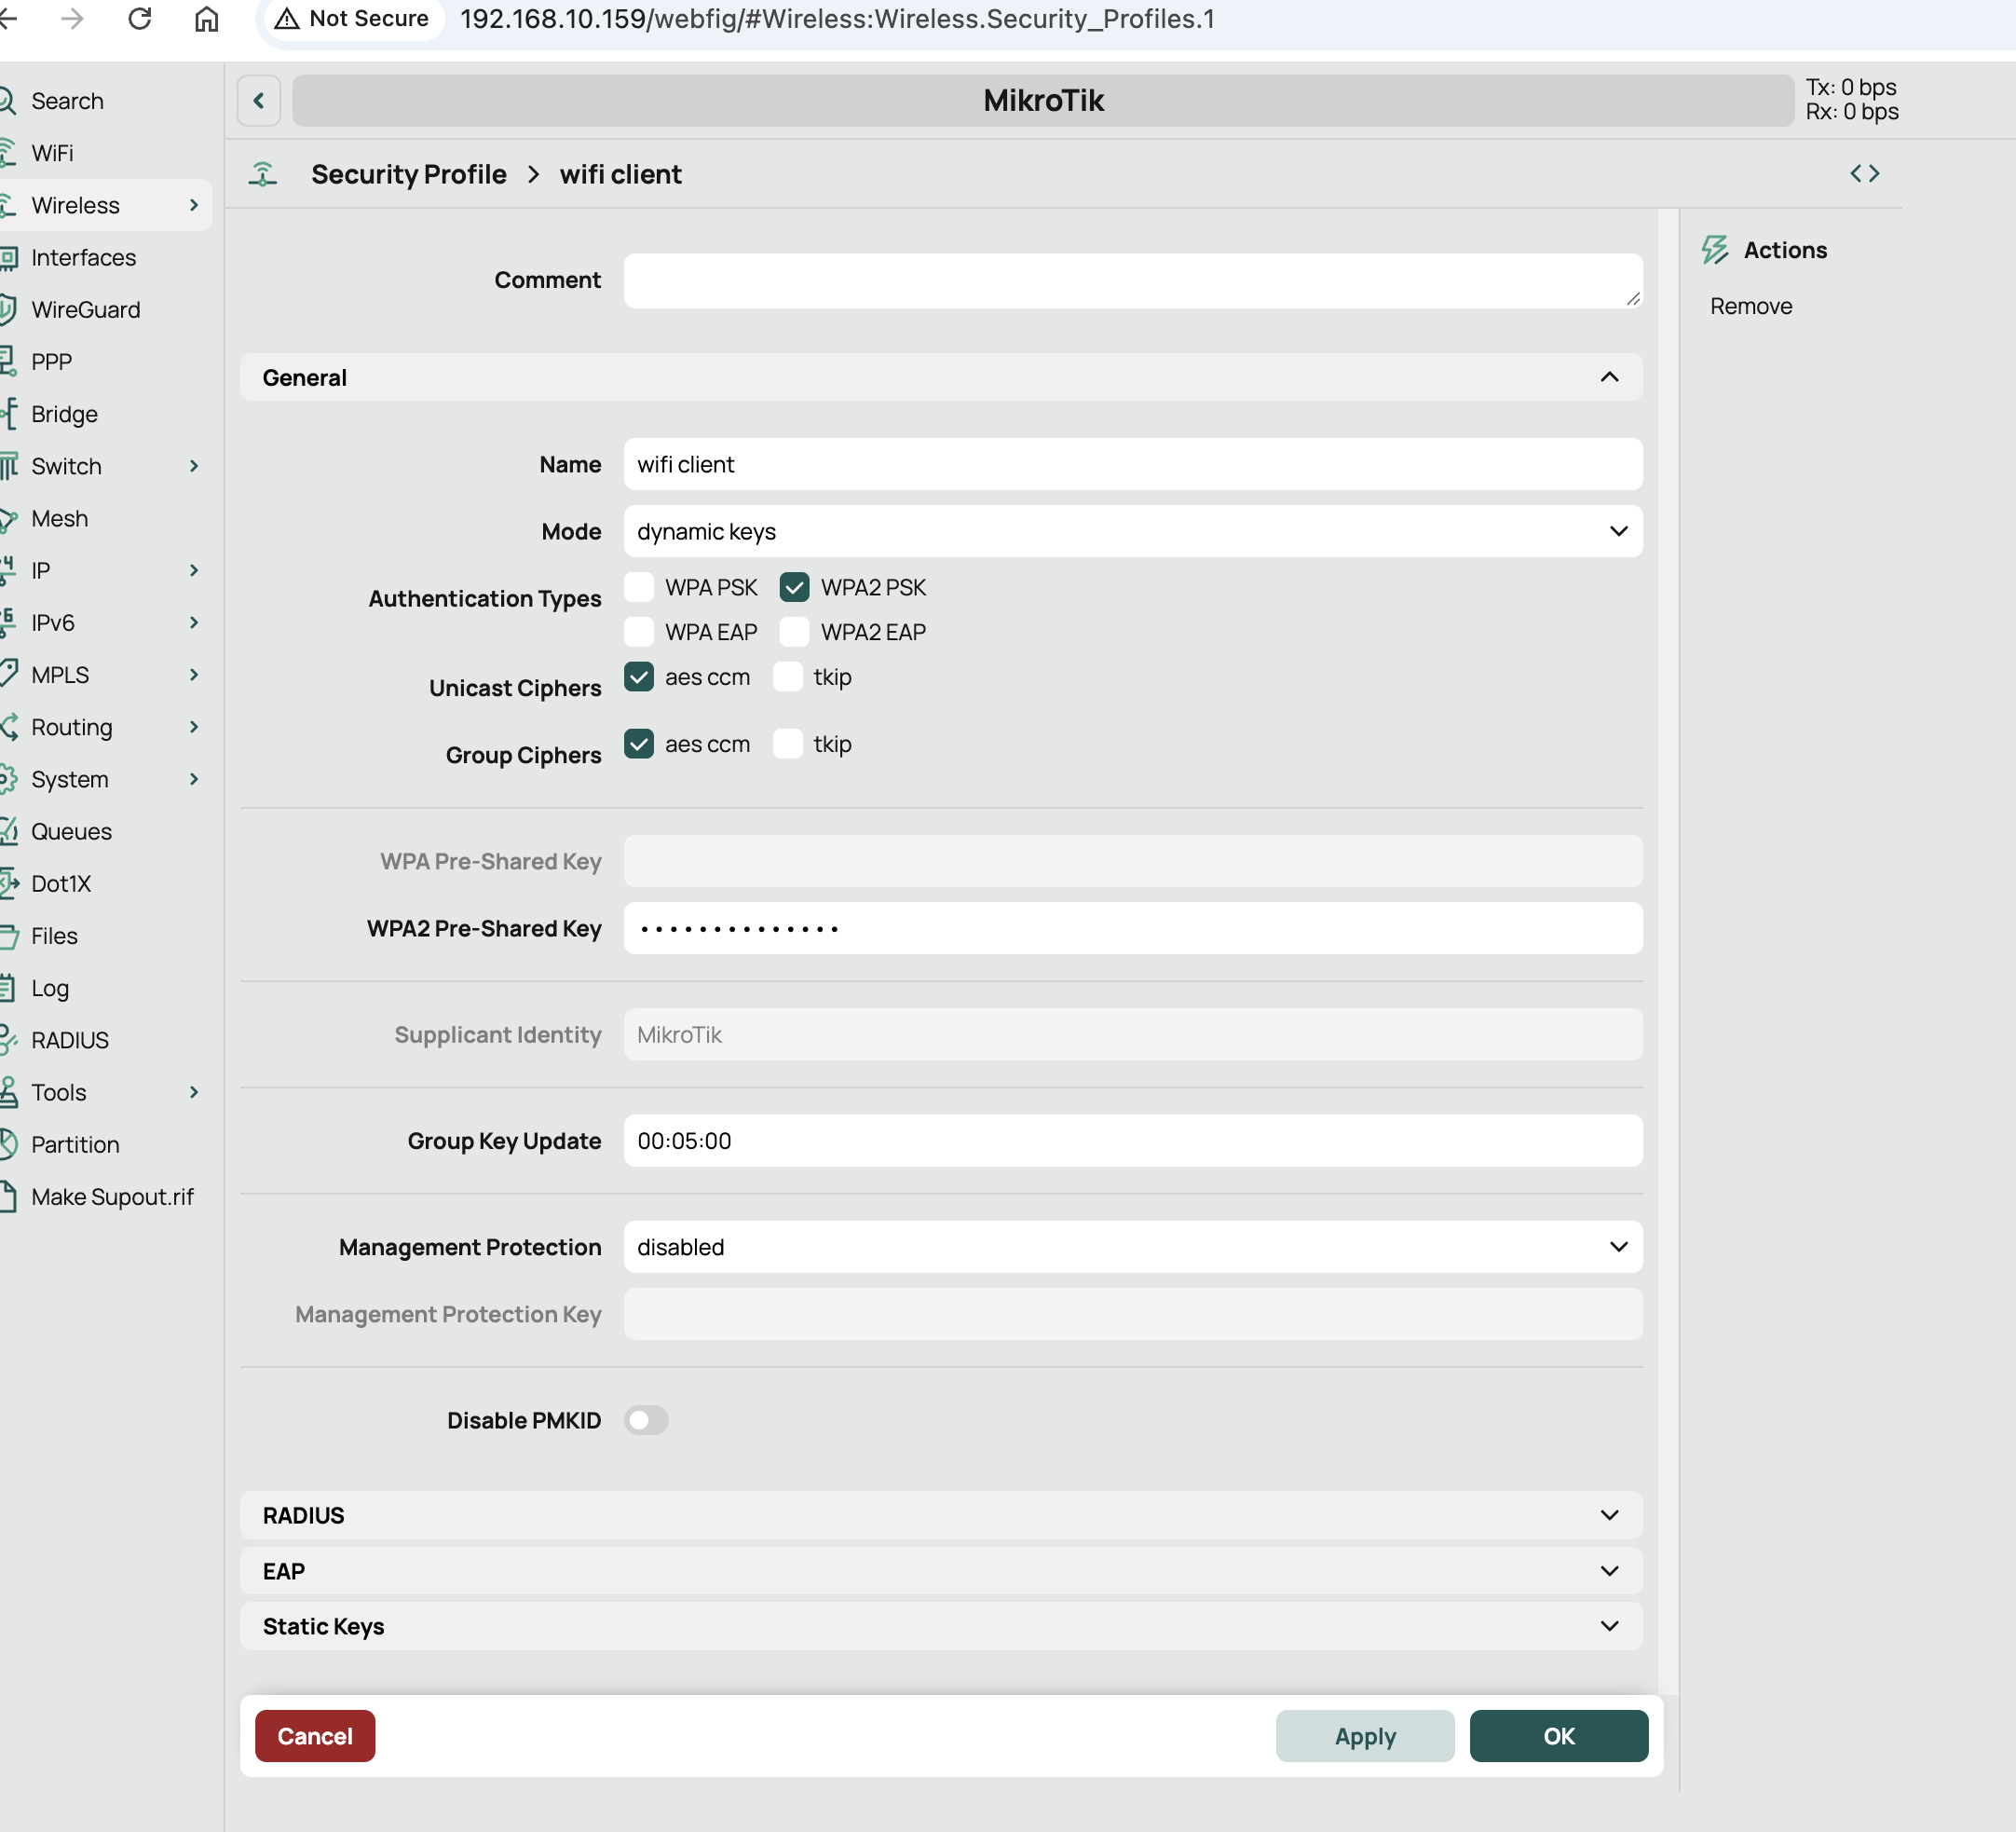Collapse the General section

coord(1608,378)
